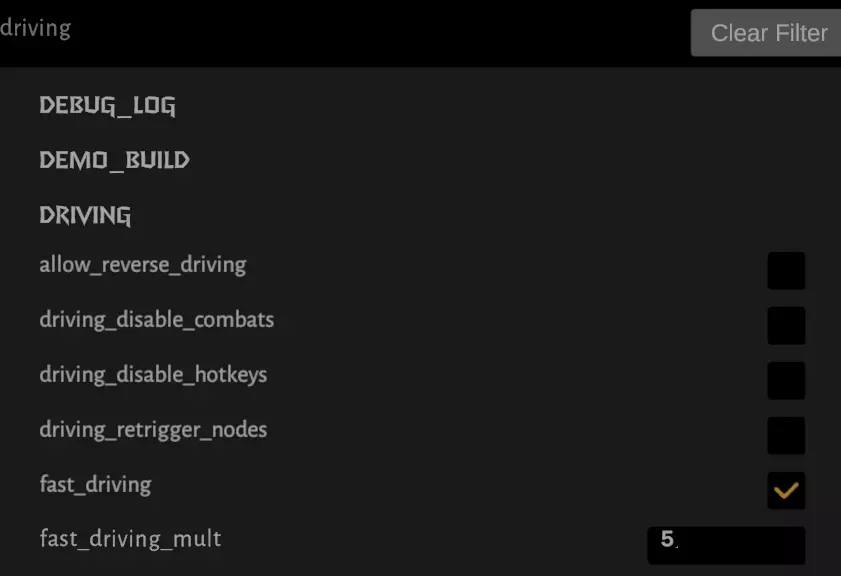Click the driving_disable_hotkeys label
This screenshot has height=576, width=841.
coord(153,375)
